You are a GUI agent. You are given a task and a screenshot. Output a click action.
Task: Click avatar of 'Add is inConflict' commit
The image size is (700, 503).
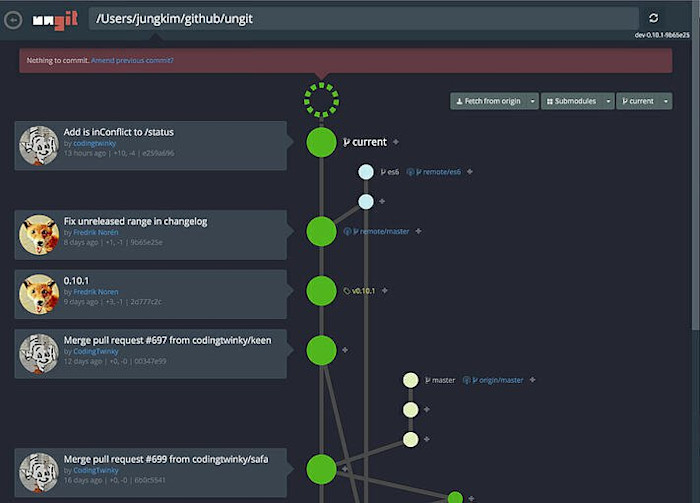click(39, 145)
